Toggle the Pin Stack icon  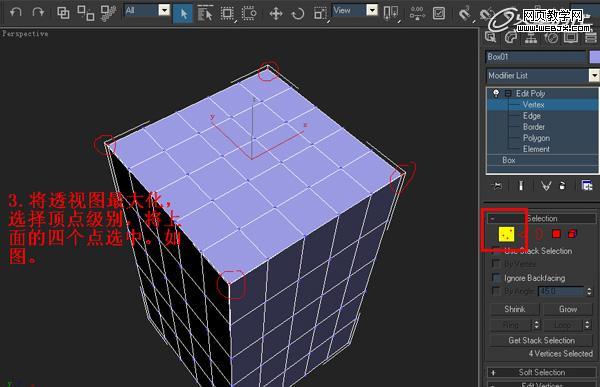pyautogui.click(x=497, y=186)
